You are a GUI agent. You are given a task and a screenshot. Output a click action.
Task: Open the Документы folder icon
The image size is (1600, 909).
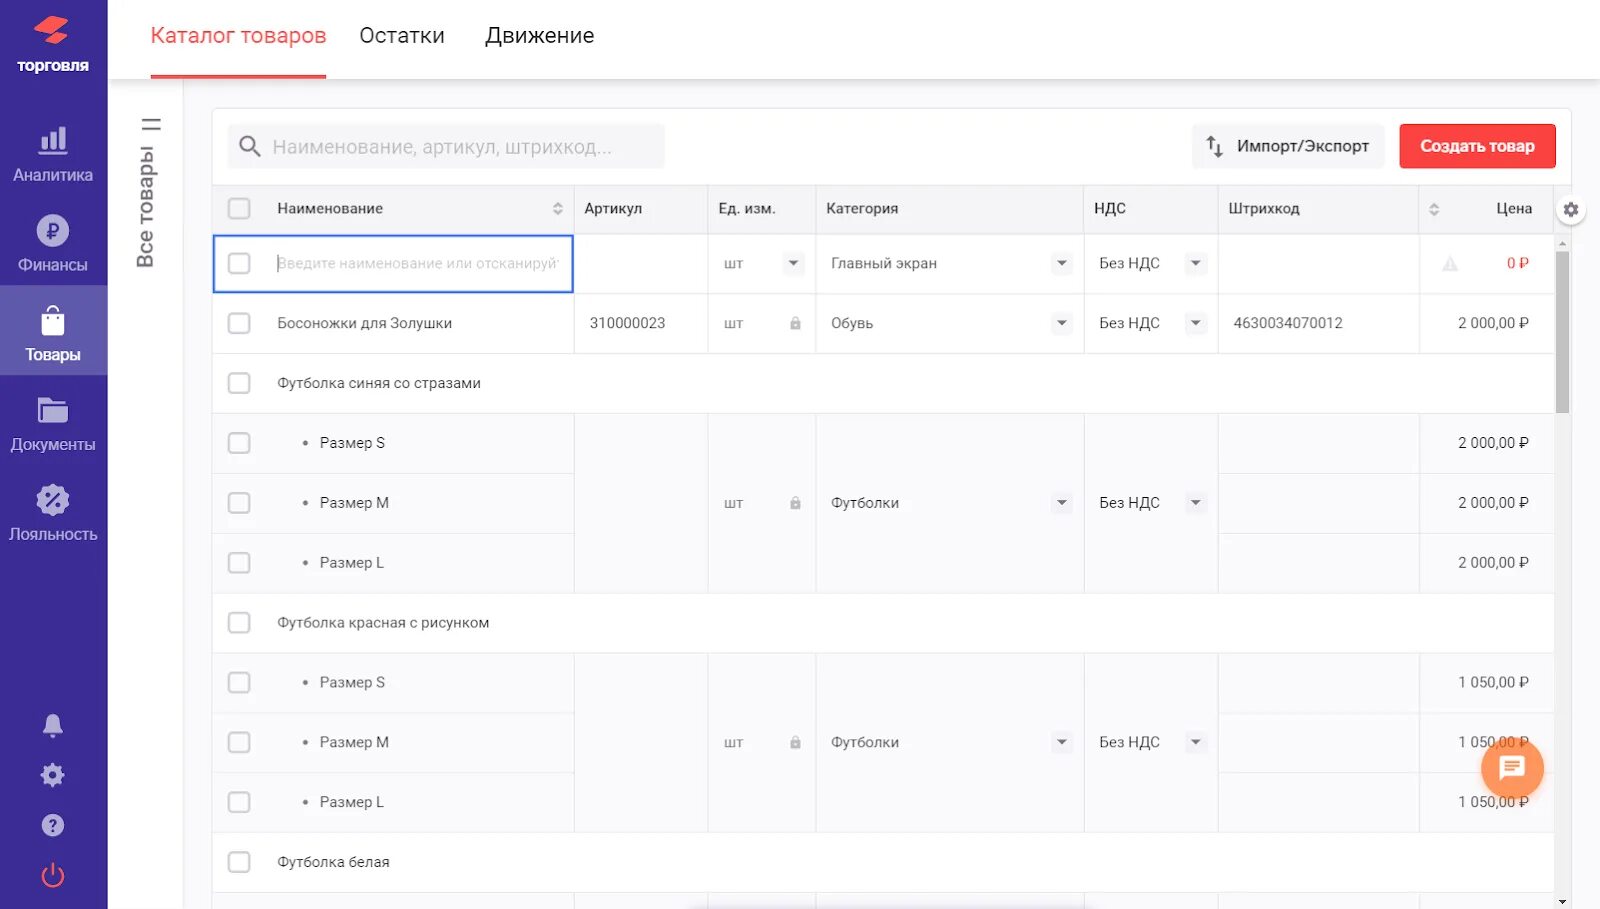click(53, 410)
